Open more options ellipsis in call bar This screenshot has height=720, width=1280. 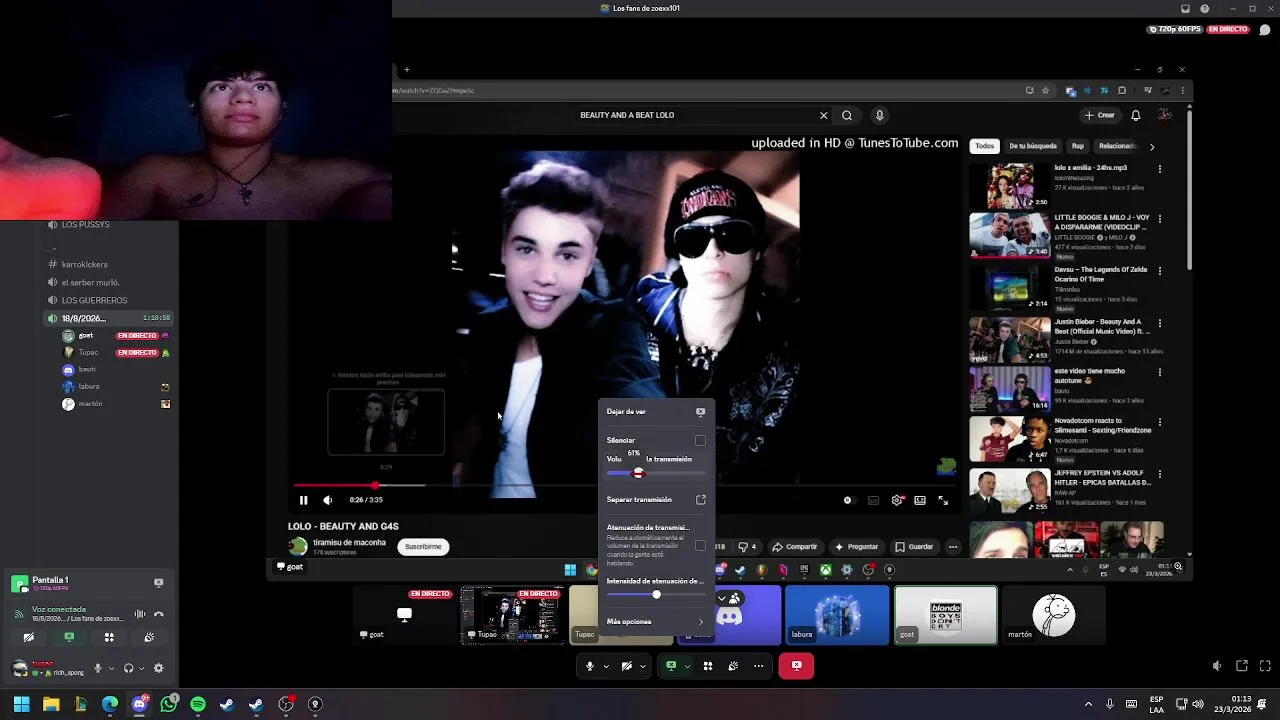click(x=758, y=666)
